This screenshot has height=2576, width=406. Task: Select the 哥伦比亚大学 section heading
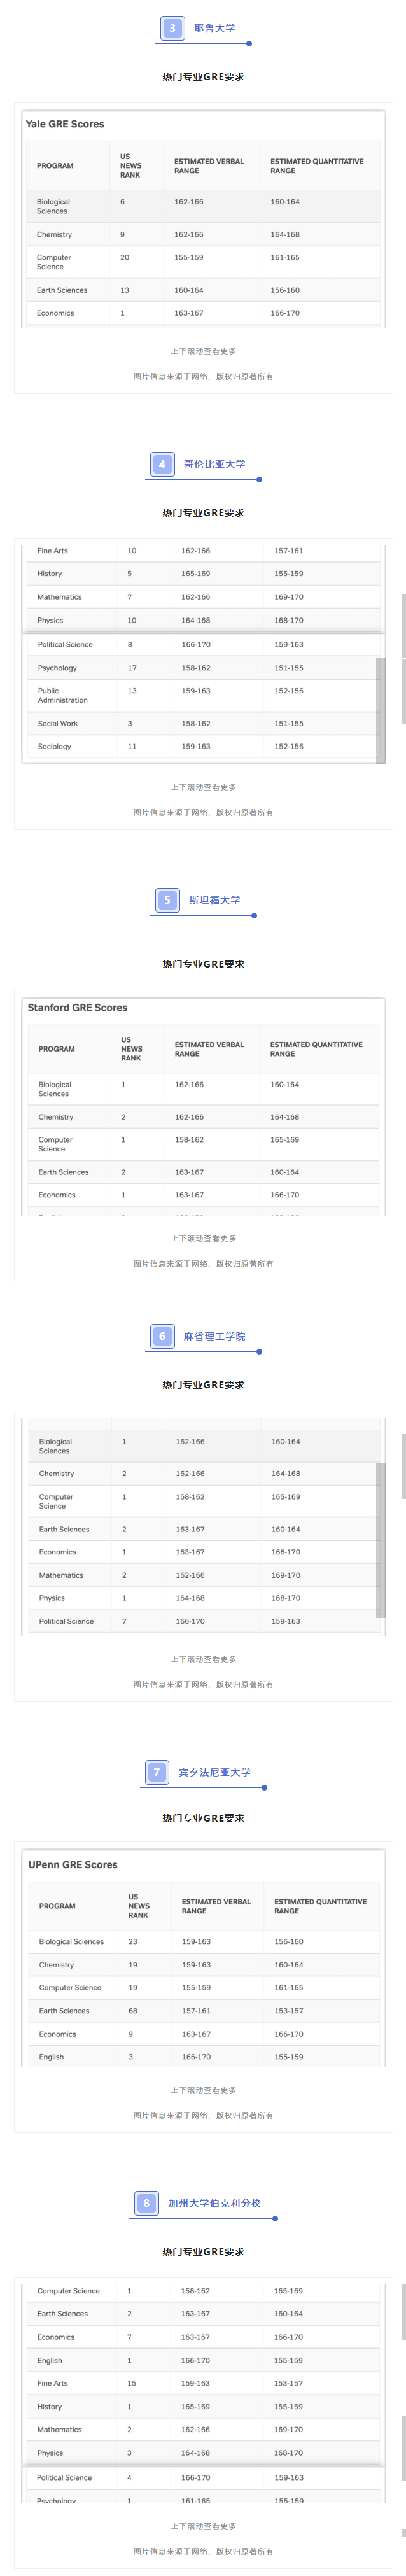(x=214, y=464)
